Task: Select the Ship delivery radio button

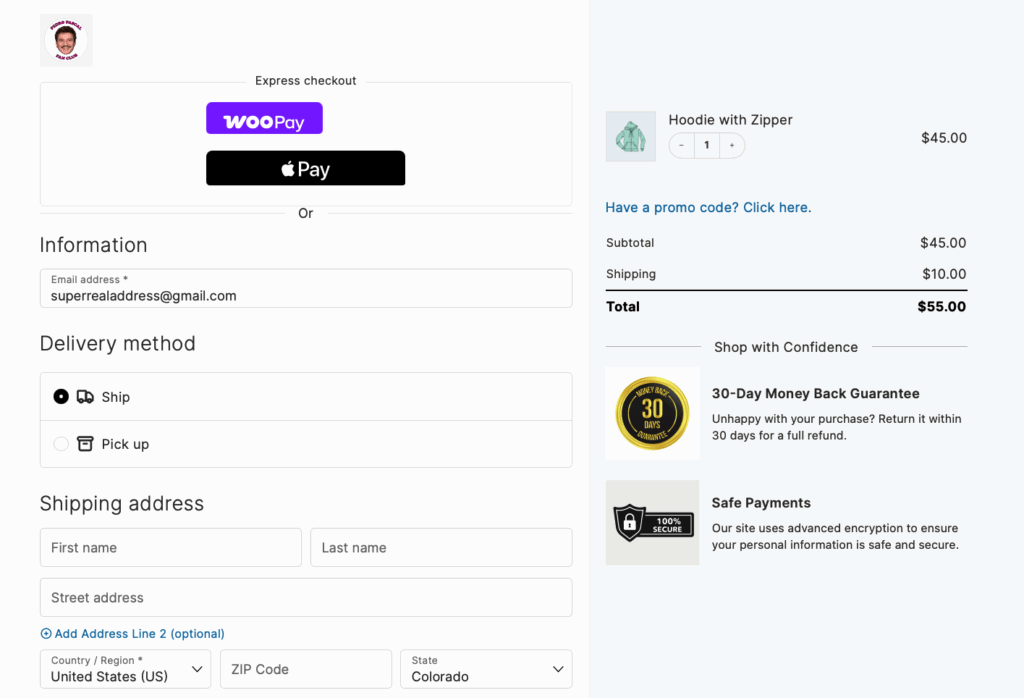Action: tap(61, 396)
